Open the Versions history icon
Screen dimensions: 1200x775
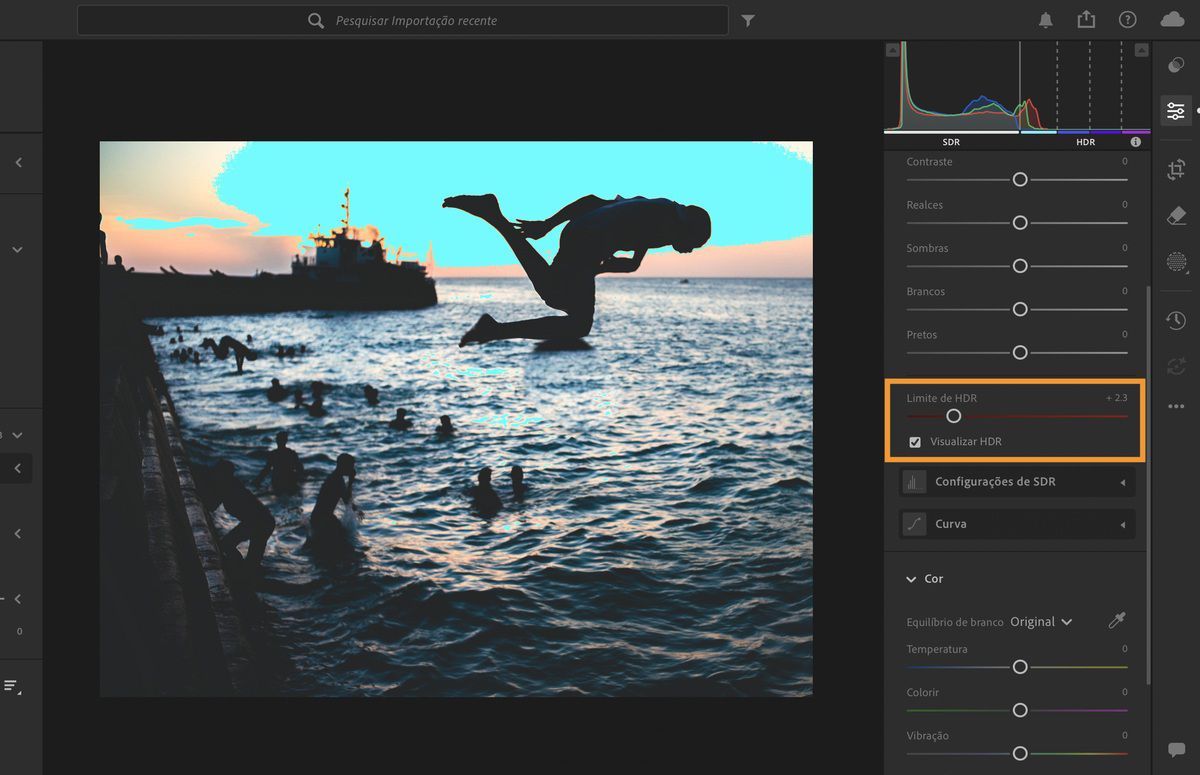[x=1176, y=320]
